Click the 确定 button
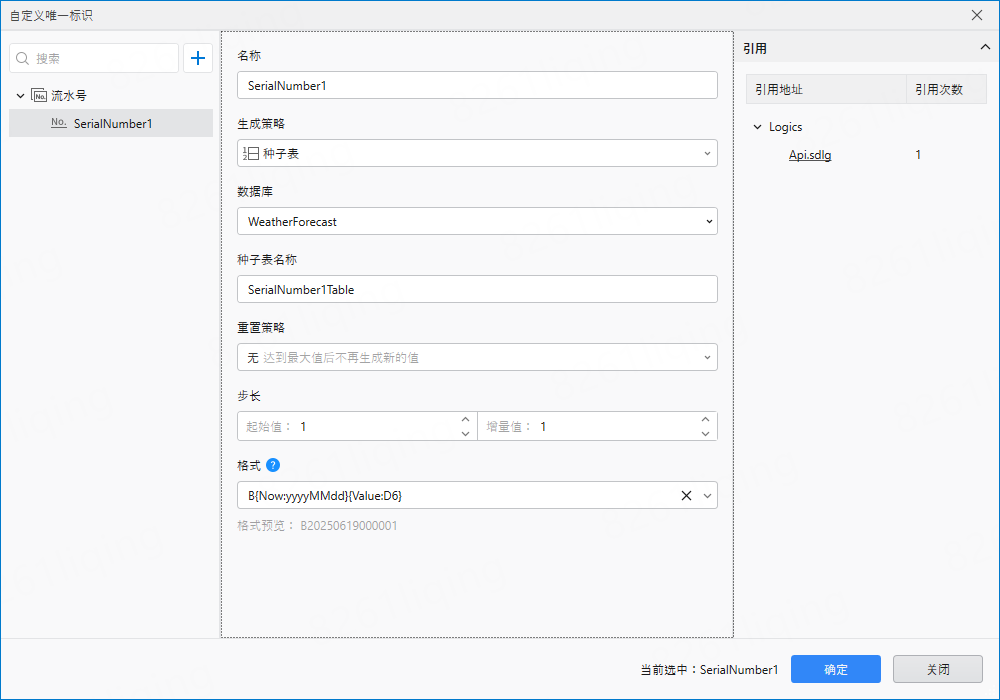 (x=835, y=669)
